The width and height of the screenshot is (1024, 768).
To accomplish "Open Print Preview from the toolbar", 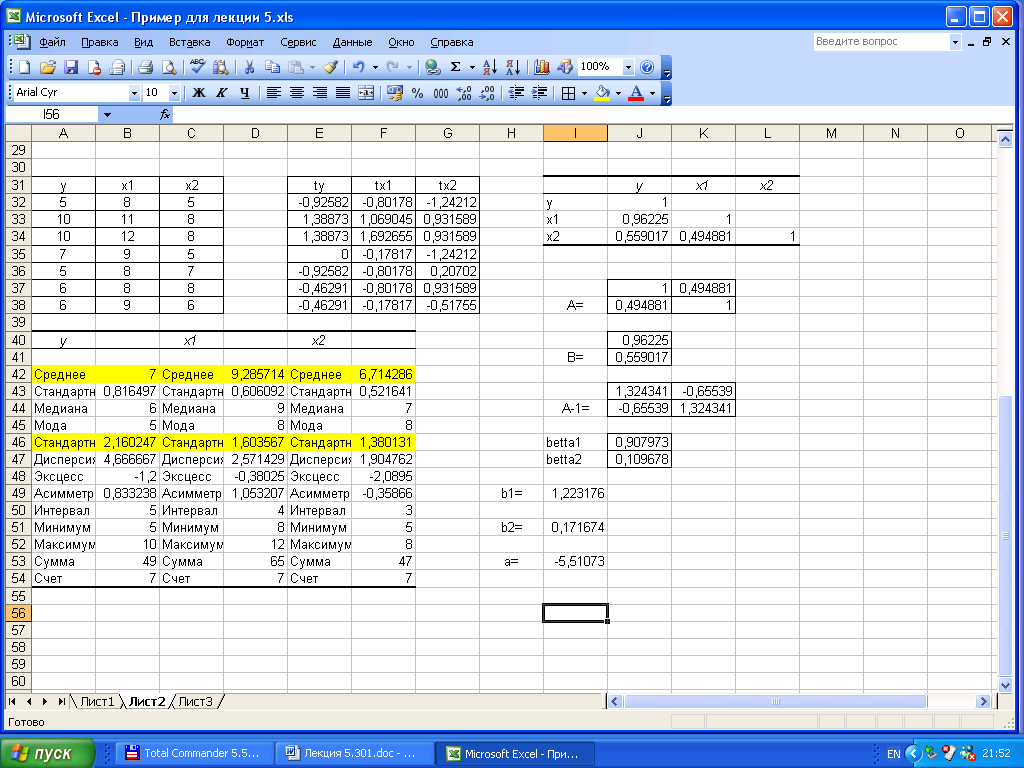I will (169, 67).
